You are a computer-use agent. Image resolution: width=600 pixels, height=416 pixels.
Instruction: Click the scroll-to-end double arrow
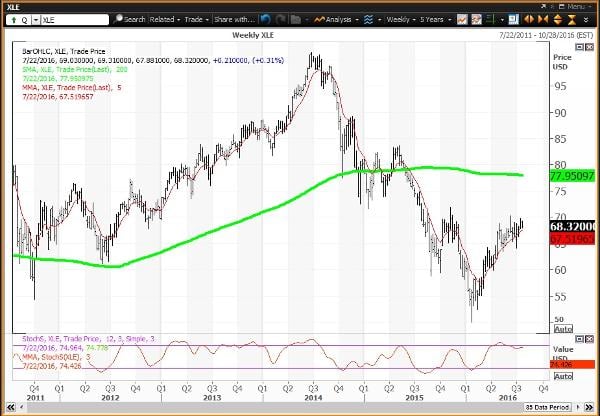pos(589,407)
